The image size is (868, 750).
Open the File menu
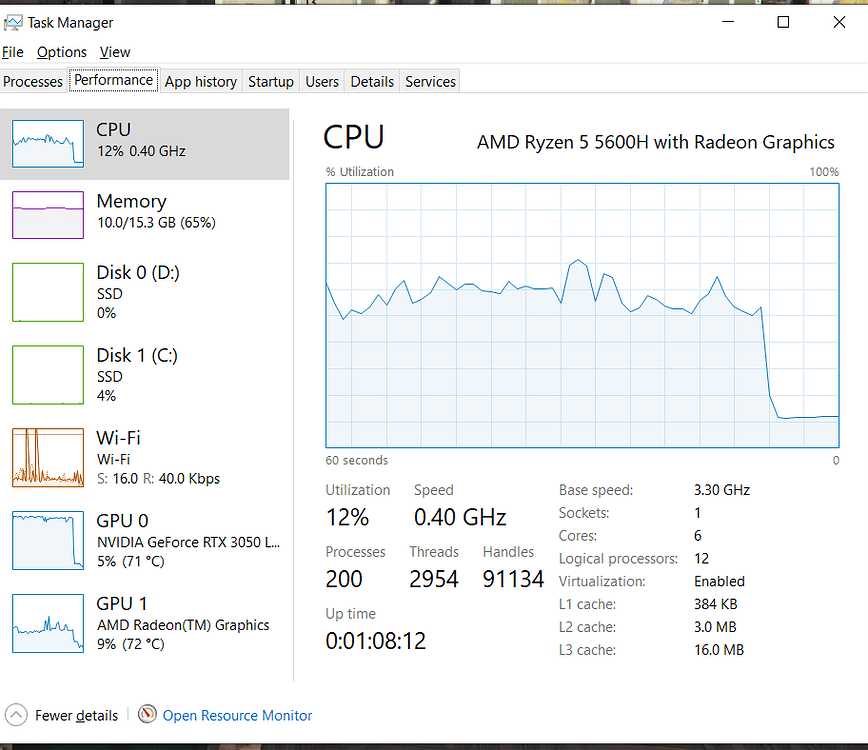[x=12, y=51]
